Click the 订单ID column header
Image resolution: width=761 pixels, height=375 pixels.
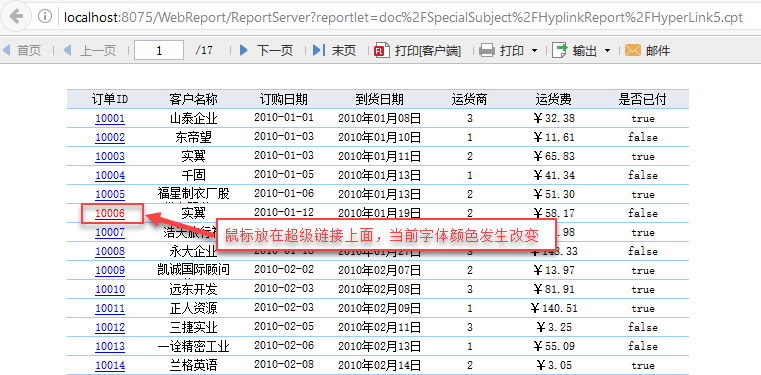click(x=110, y=99)
